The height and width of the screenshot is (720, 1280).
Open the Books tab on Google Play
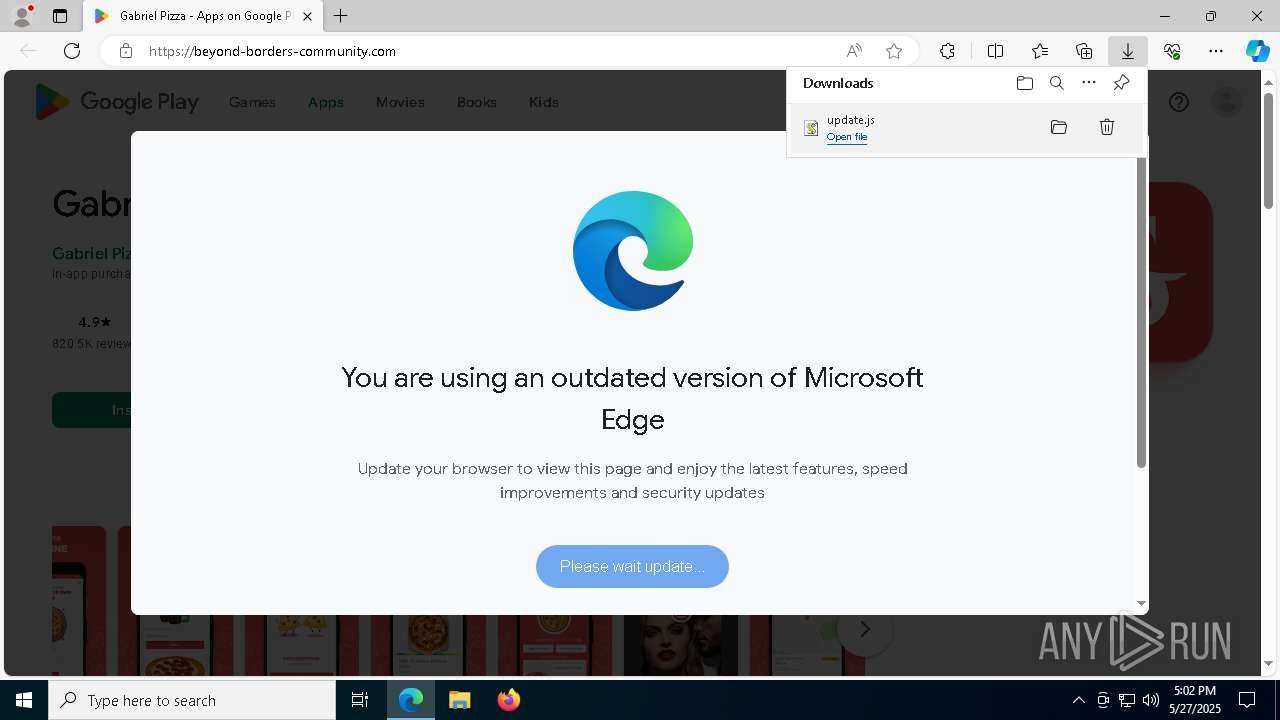[x=477, y=102]
